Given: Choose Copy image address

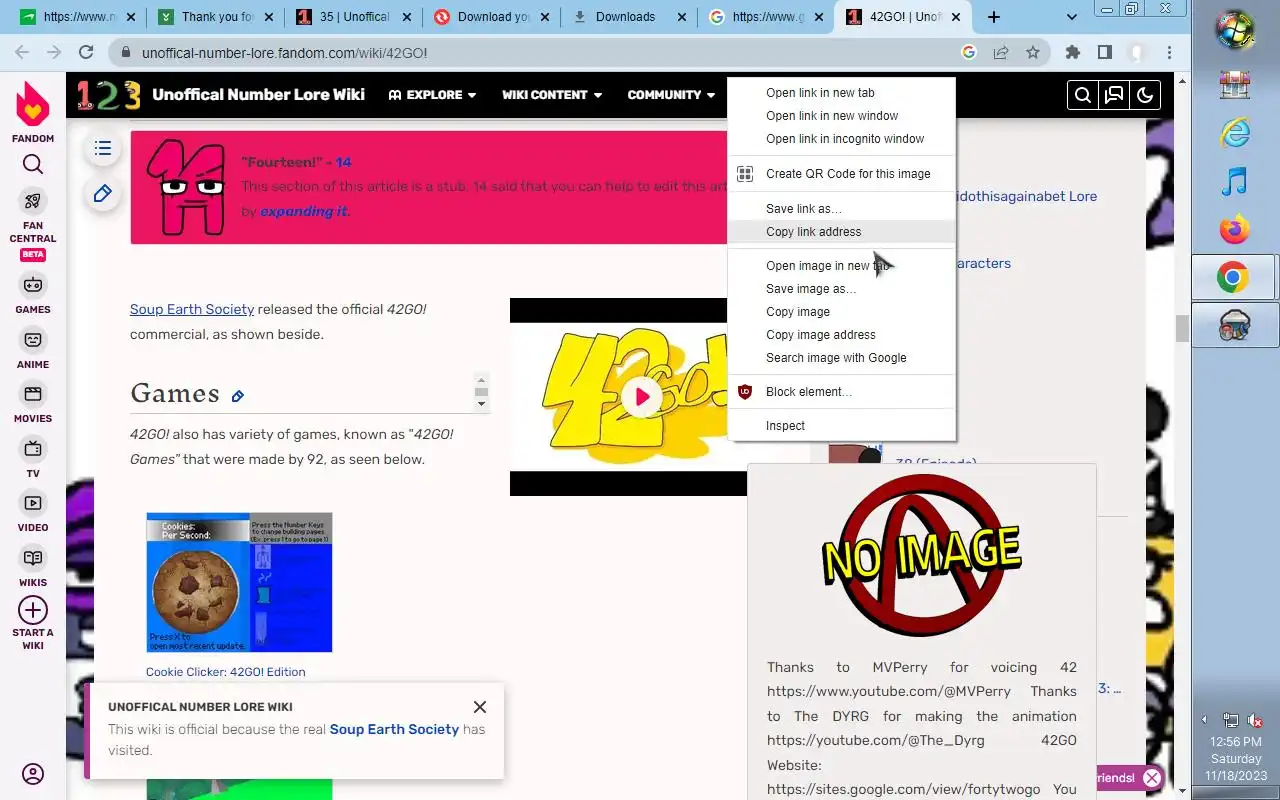Looking at the screenshot, I should coord(842,335).
